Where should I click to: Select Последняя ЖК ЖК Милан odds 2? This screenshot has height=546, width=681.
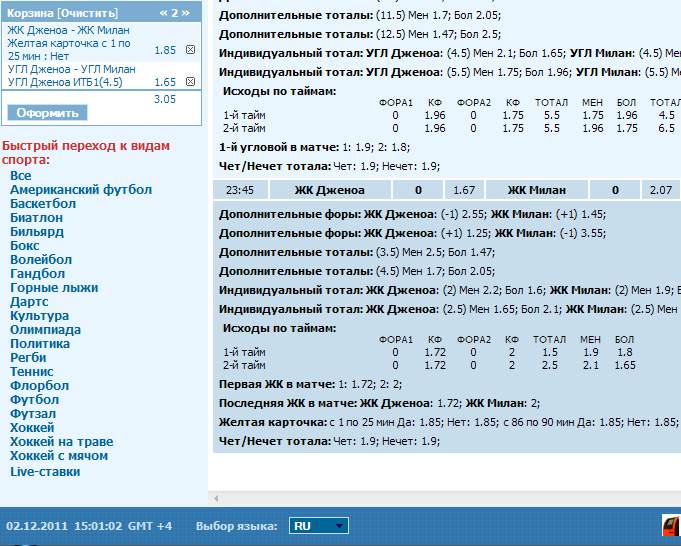(x=534, y=404)
